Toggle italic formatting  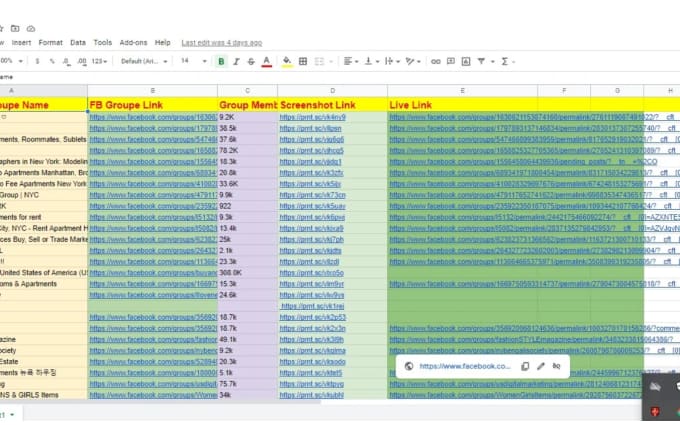click(x=236, y=62)
